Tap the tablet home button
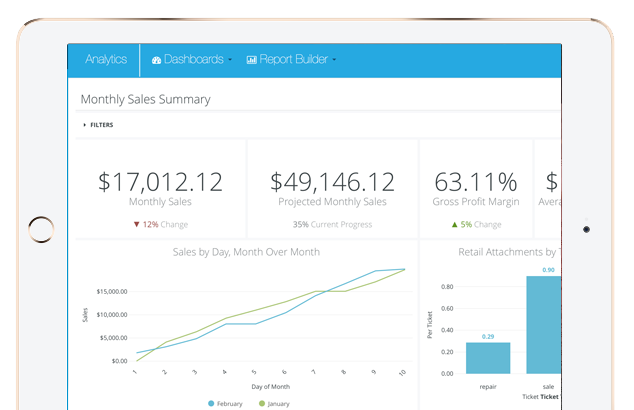 (x=41, y=230)
